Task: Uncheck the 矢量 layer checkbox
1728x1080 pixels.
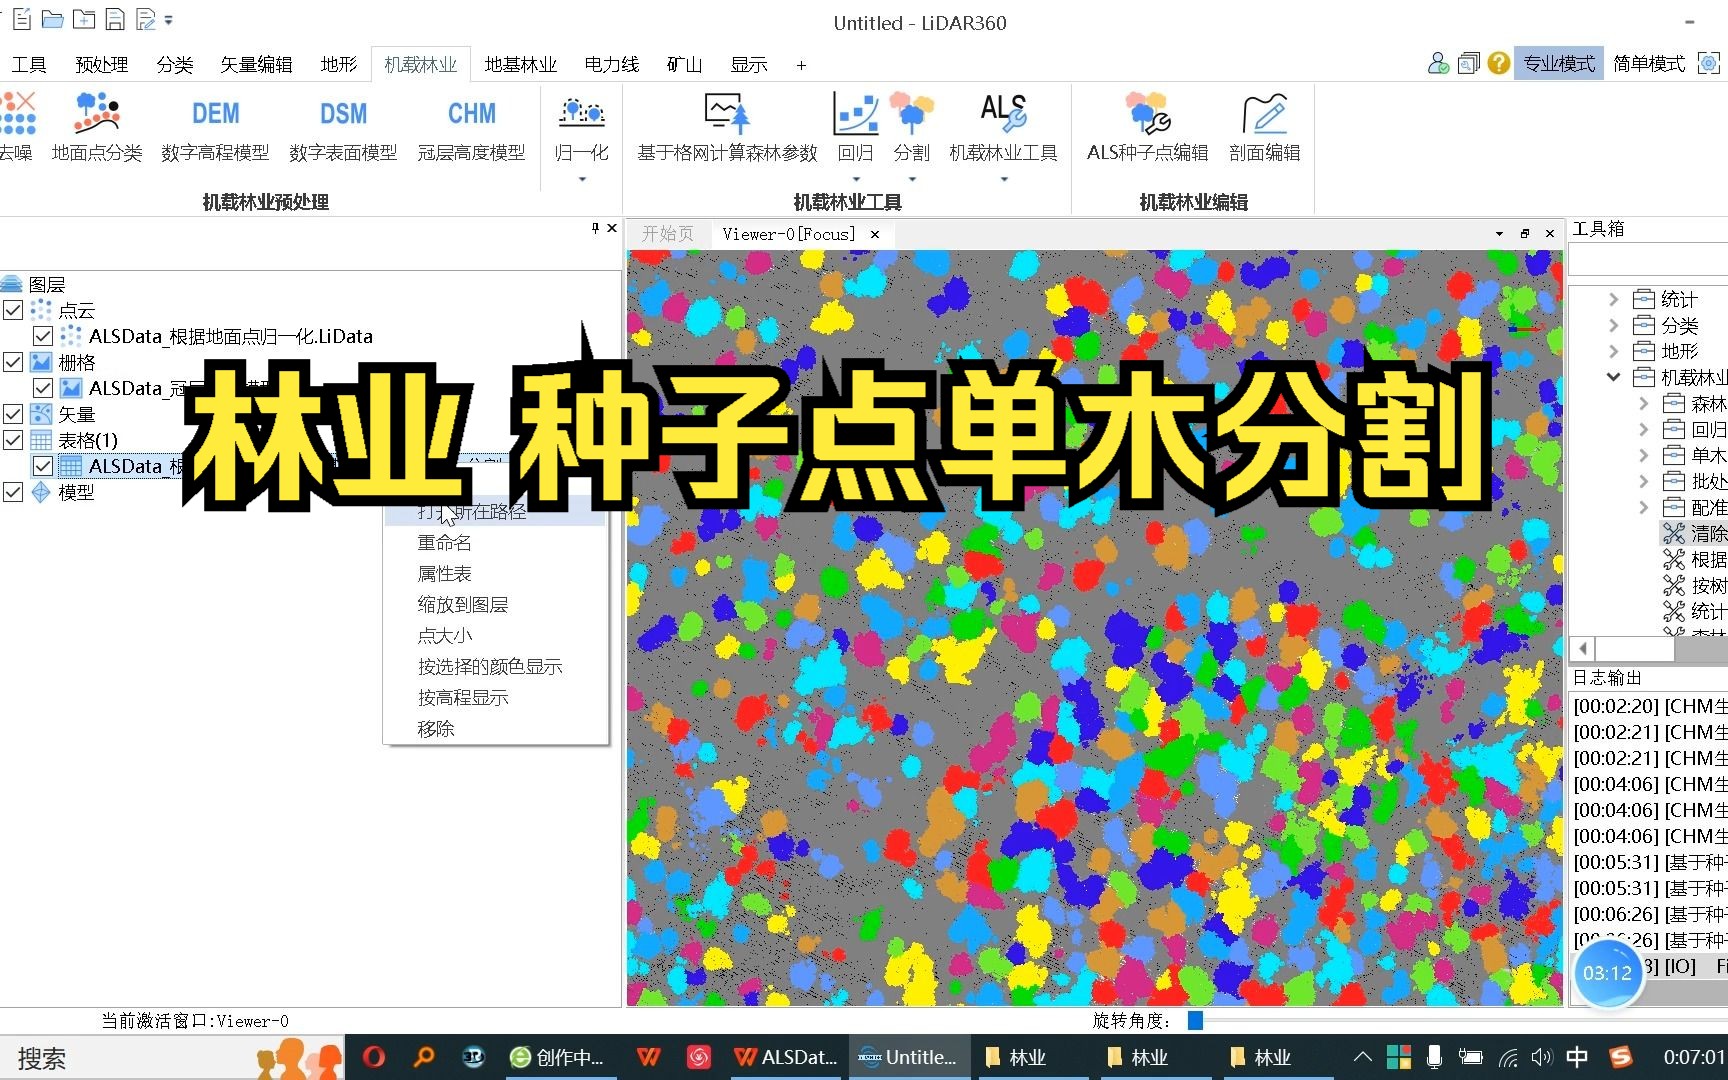Action: pos(14,414)
